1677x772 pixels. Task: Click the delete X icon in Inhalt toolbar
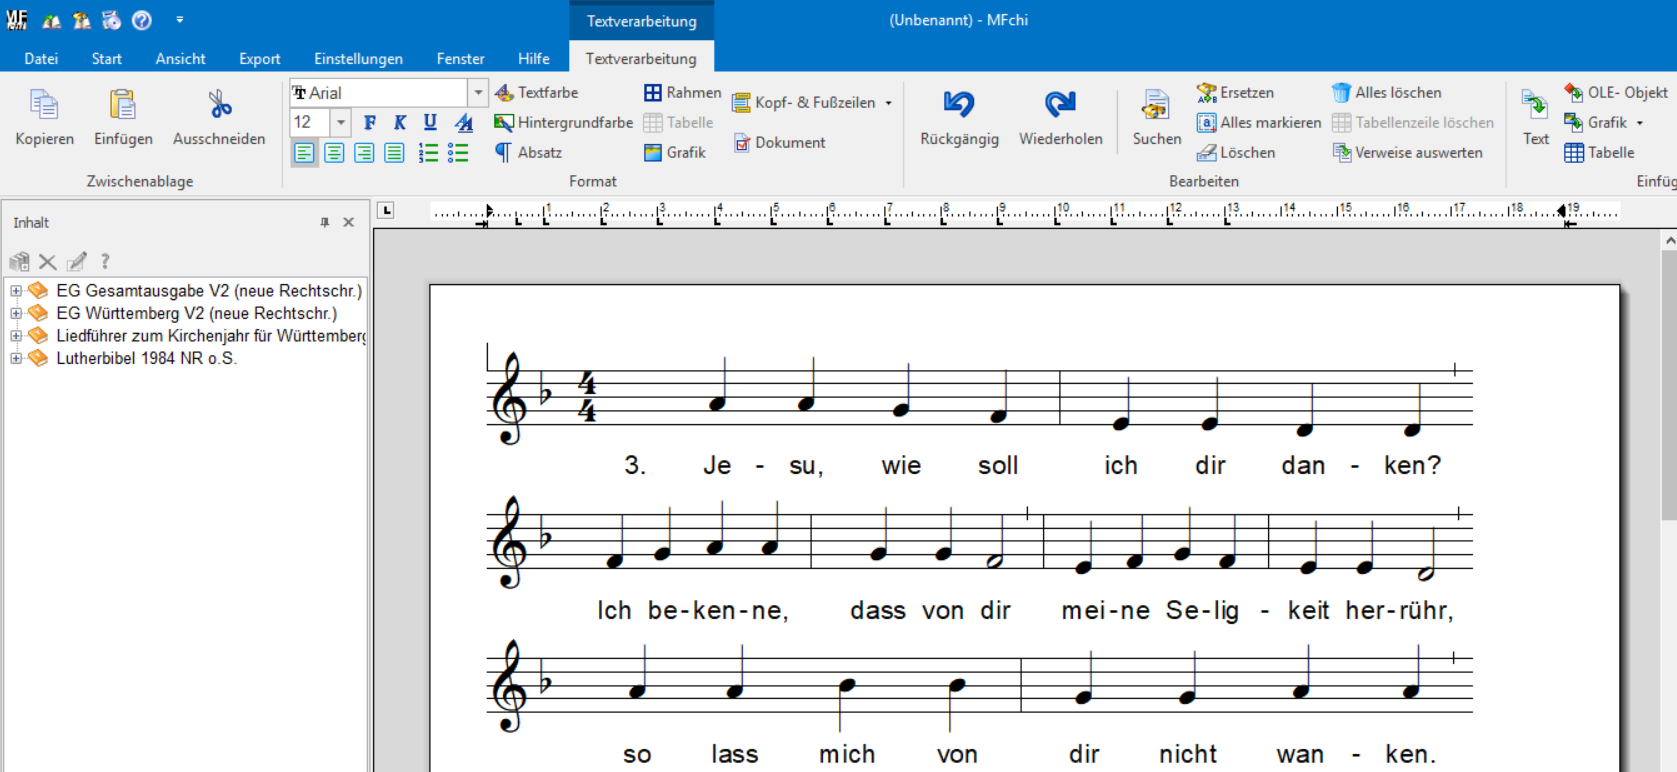pos(47,262)
